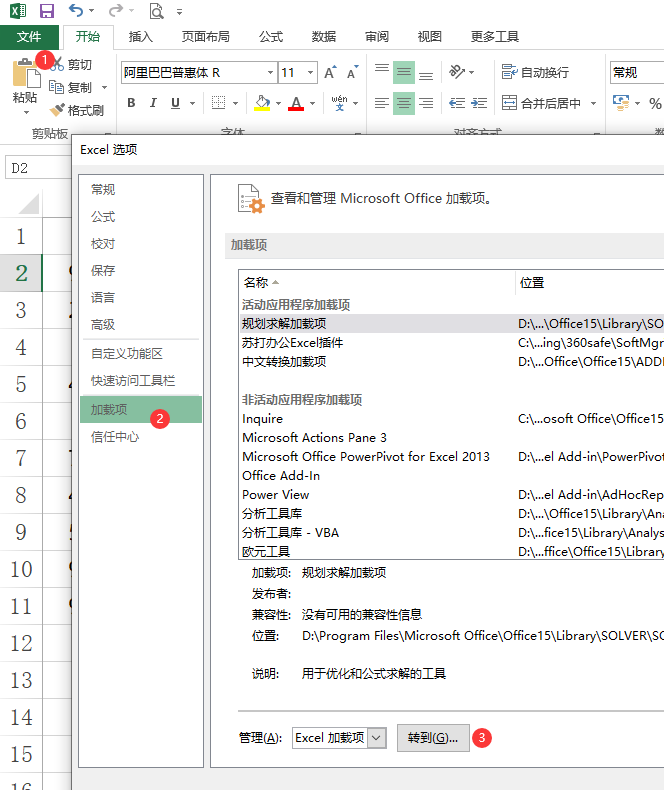Viewport: 664px width, 790px height.
Task: Click the accounting number format icon
Action: click(x=621, y=103)
